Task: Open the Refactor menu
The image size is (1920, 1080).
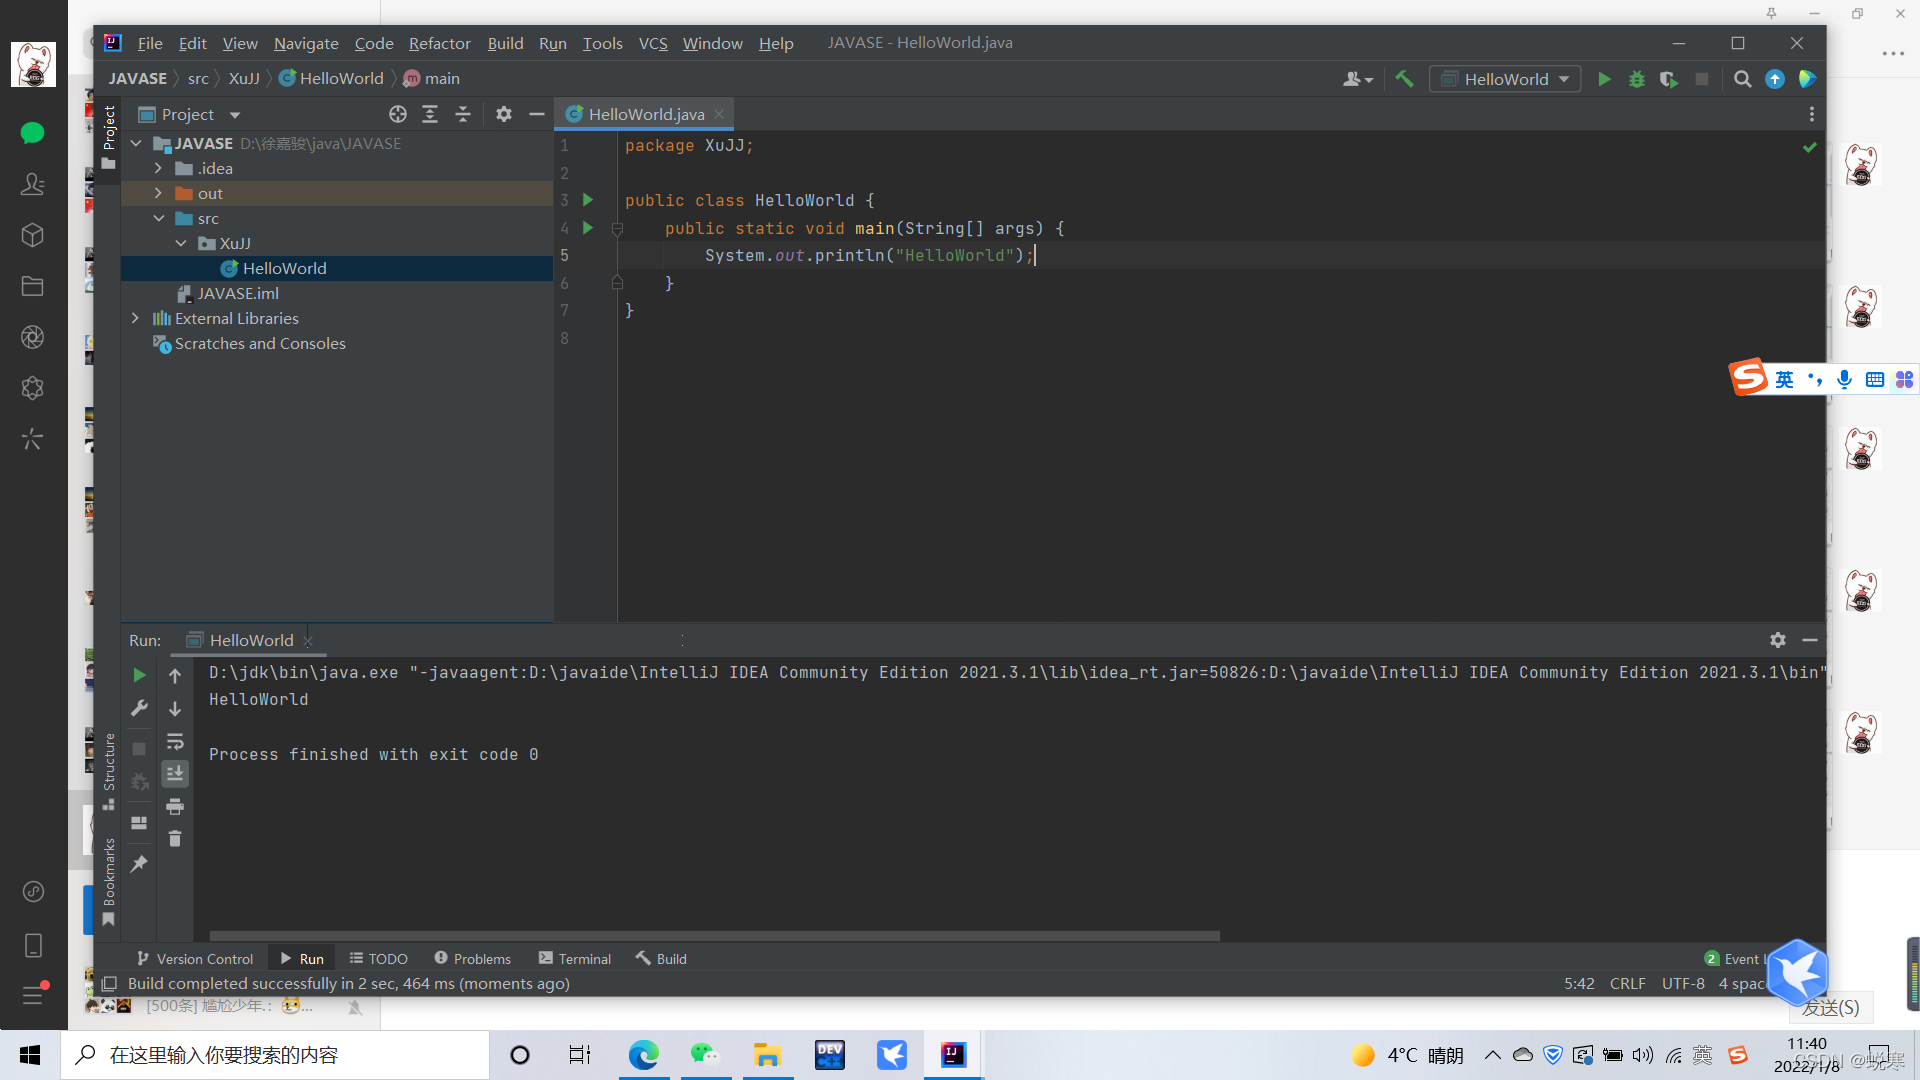Action: pyautogui.click(x=439, y=43)
